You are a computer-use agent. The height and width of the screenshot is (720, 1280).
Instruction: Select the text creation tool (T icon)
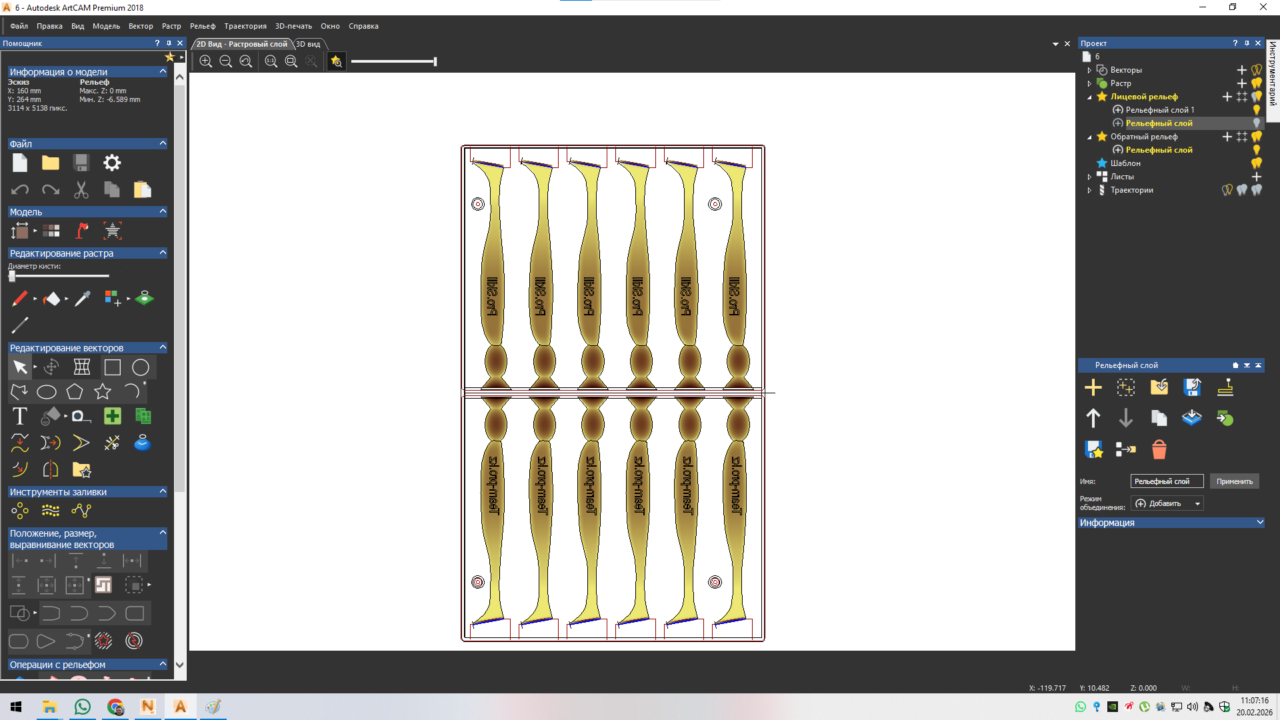pyautogui.click(x=19, y=416)
